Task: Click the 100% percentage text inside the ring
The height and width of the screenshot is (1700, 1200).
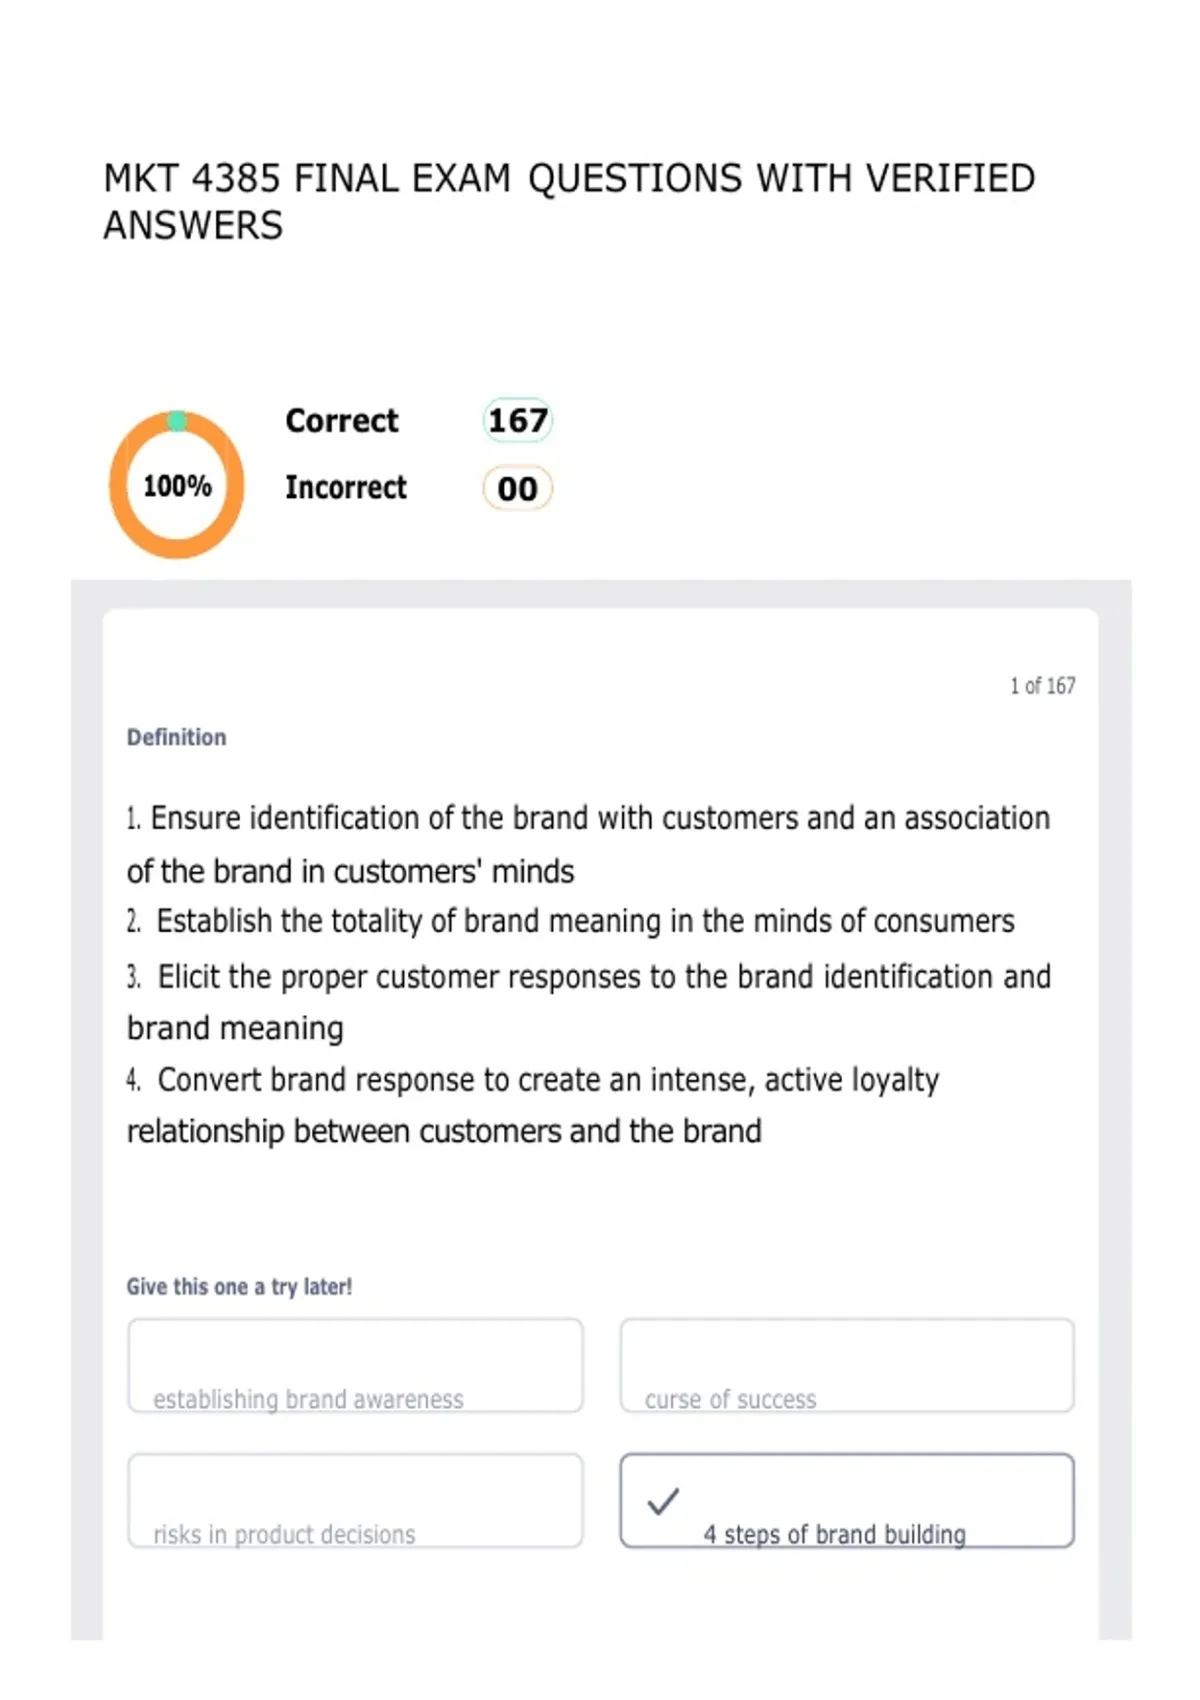Action: click(x=177, y=486)
